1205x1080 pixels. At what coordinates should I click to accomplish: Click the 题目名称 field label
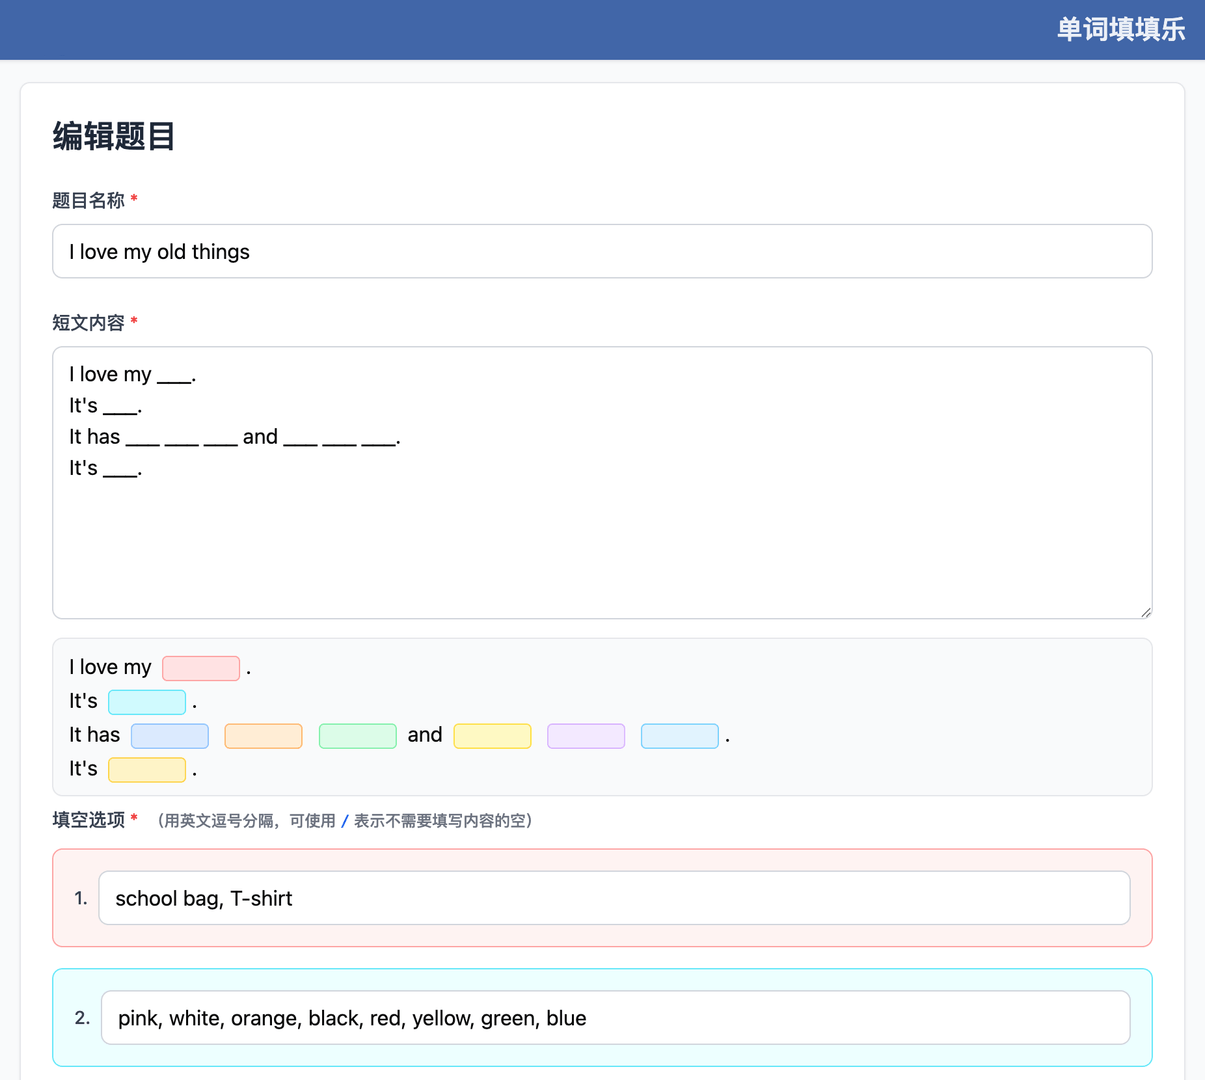pos(88,200)
